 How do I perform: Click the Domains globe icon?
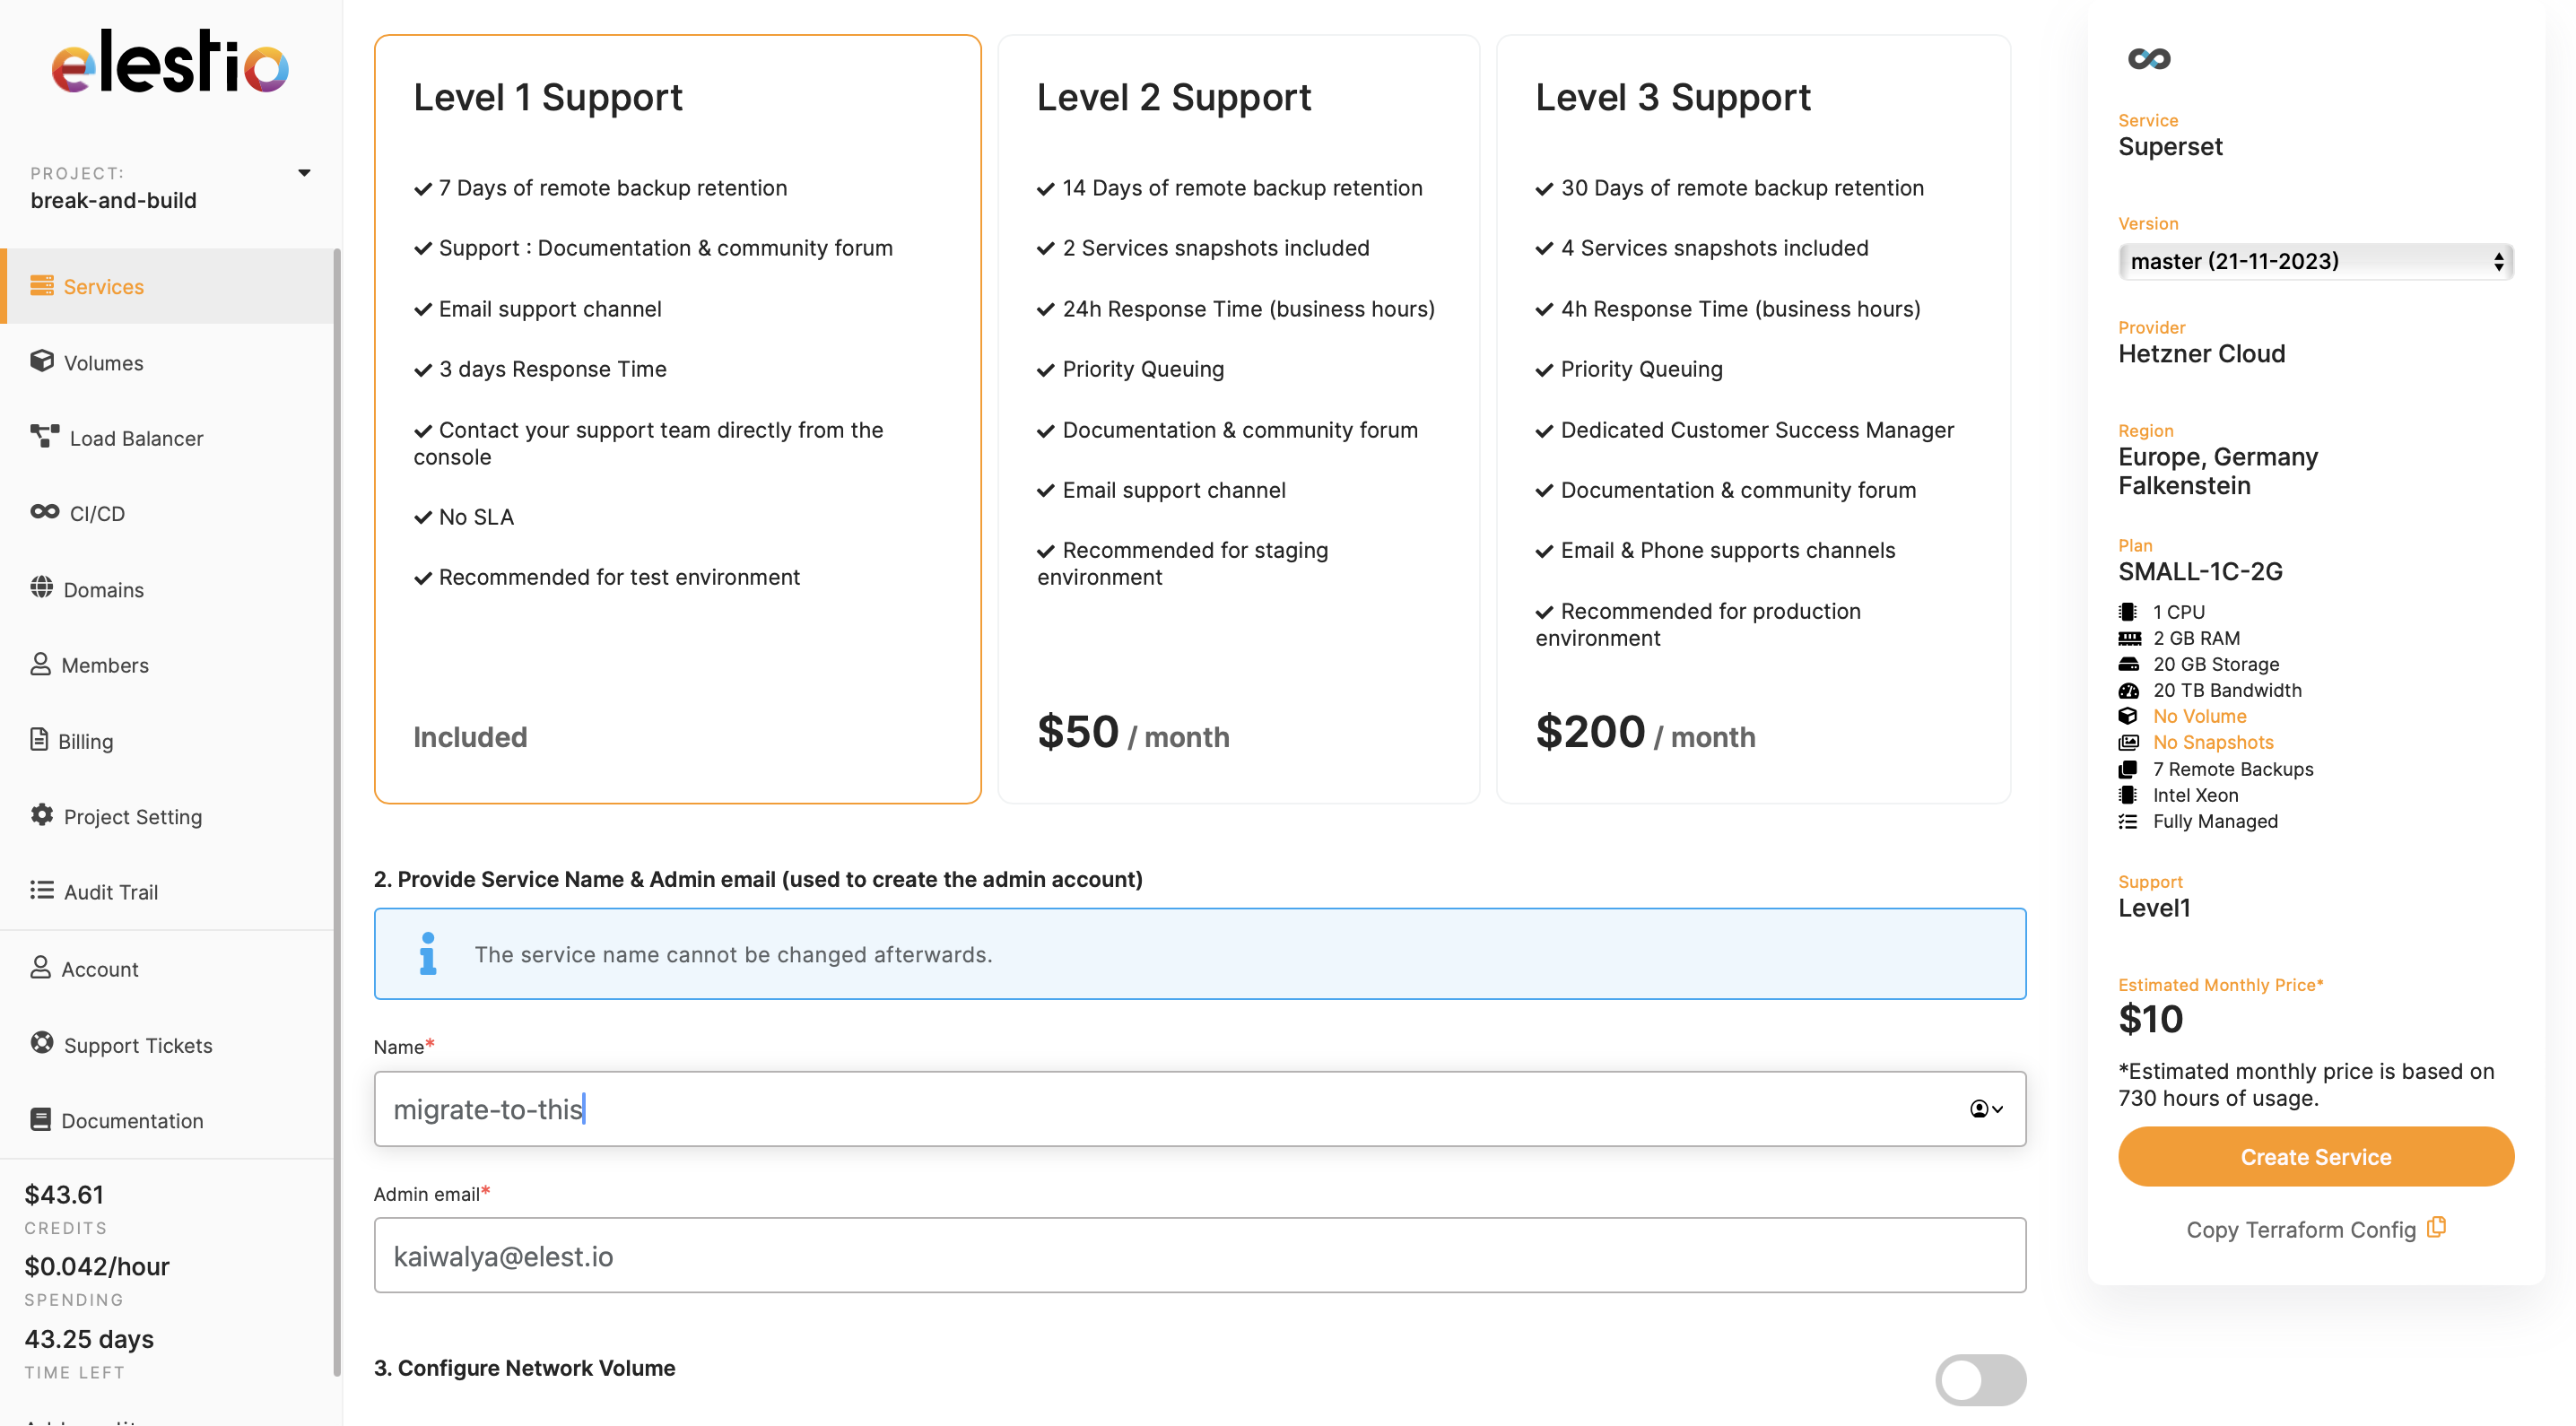click(x=42, y=588)
